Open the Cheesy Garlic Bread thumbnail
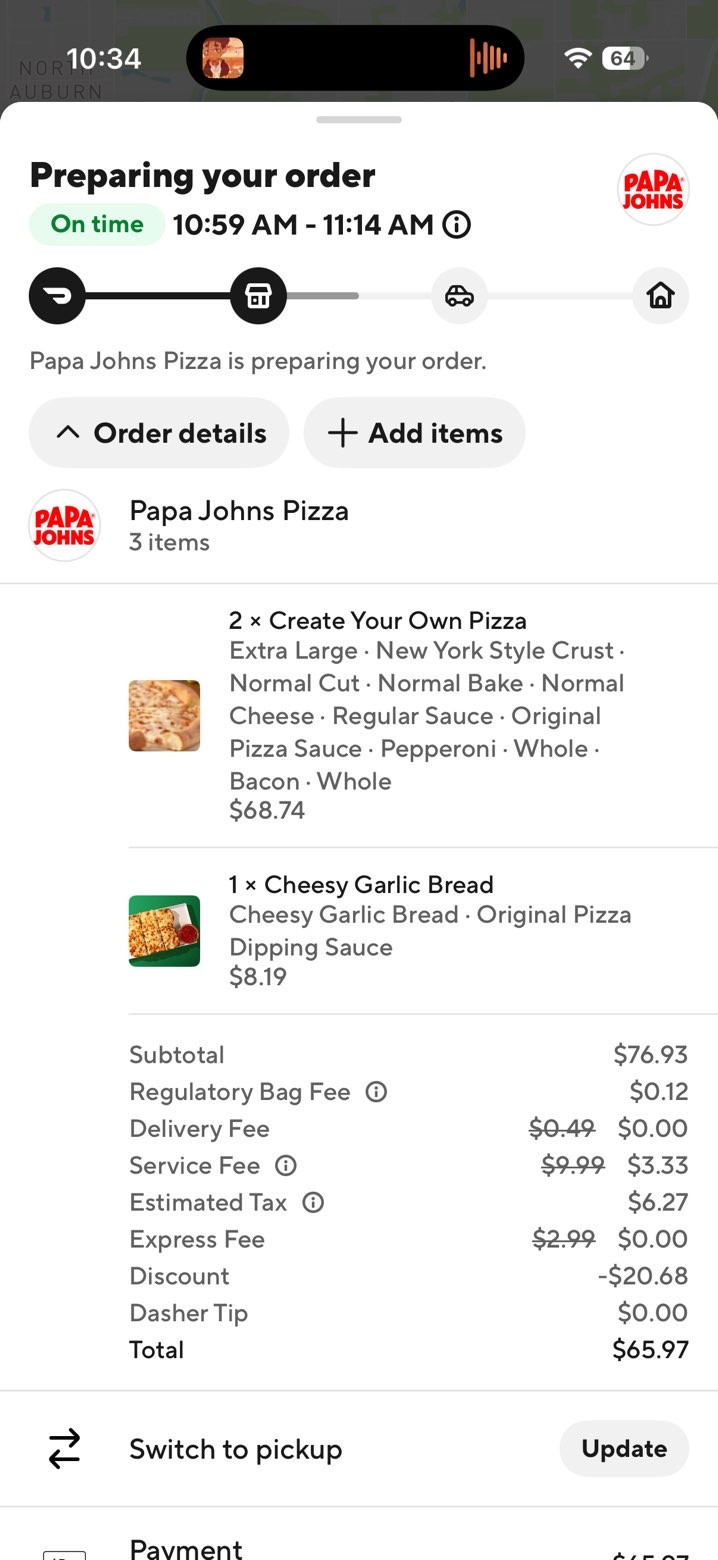718x1560 pixels. click(164, 931)
